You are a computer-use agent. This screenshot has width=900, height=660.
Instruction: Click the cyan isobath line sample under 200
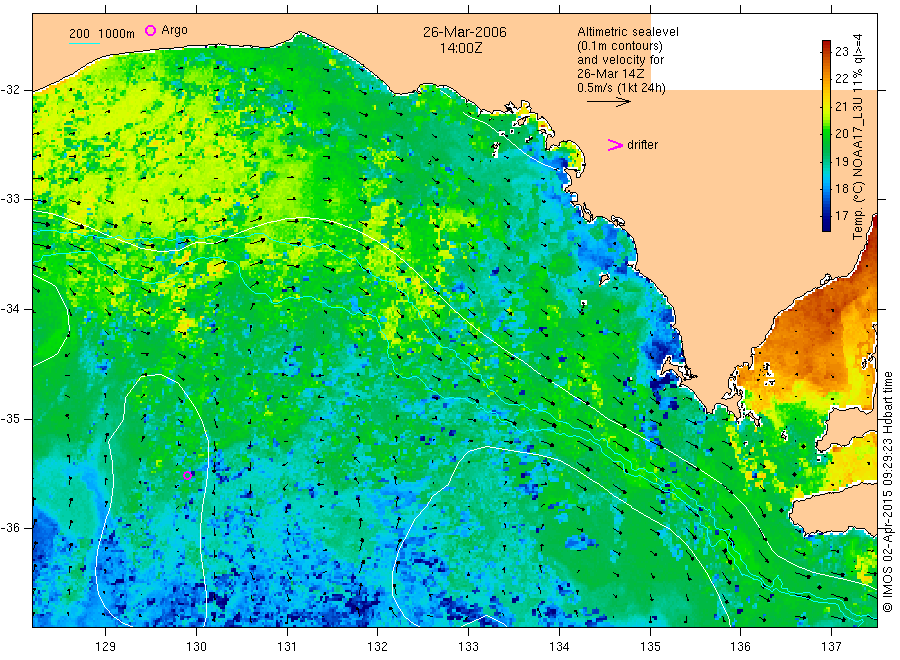point(84,44)
